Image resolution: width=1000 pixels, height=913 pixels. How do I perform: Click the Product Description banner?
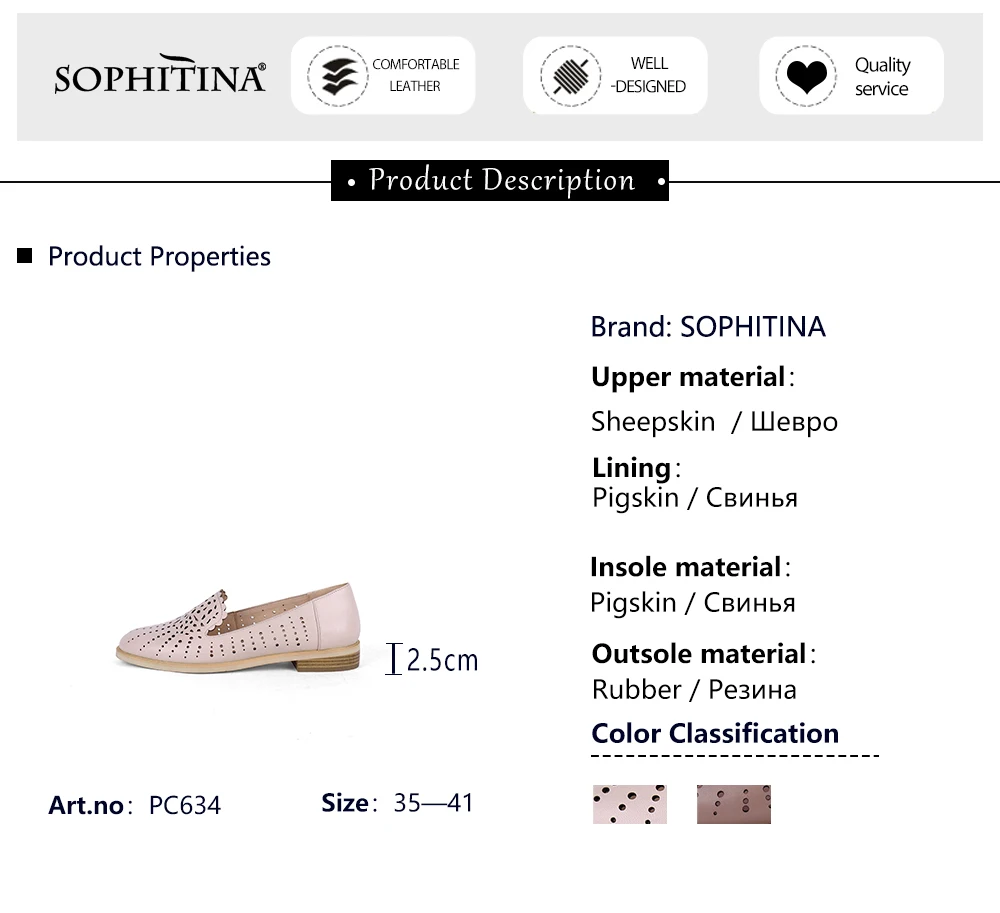pos(500,180)
